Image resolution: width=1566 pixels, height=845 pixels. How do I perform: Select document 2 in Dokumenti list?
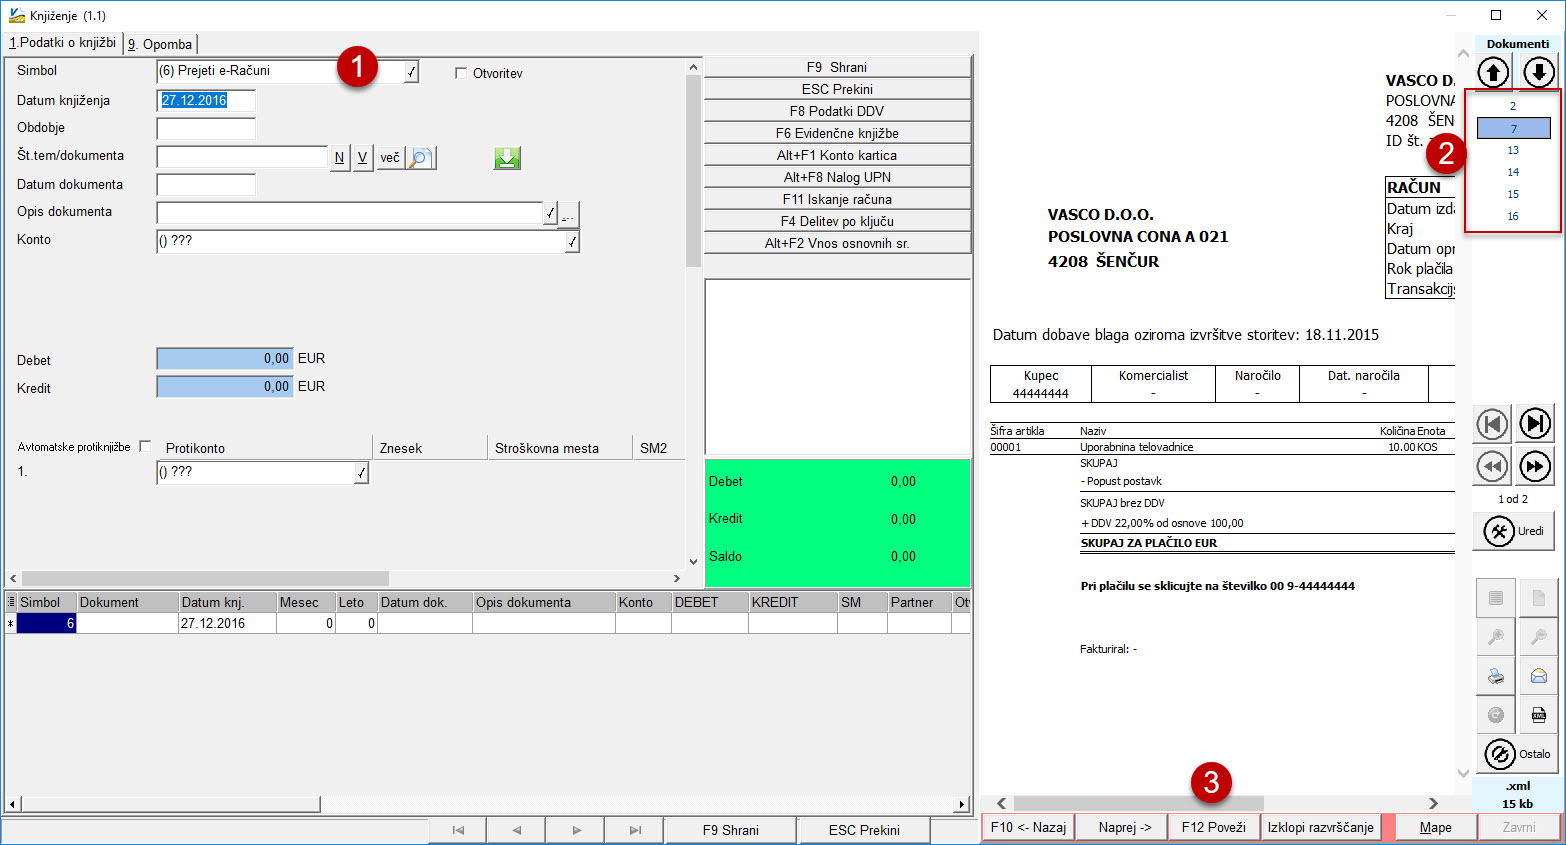pyautogui.click(x=1513, y=106)
